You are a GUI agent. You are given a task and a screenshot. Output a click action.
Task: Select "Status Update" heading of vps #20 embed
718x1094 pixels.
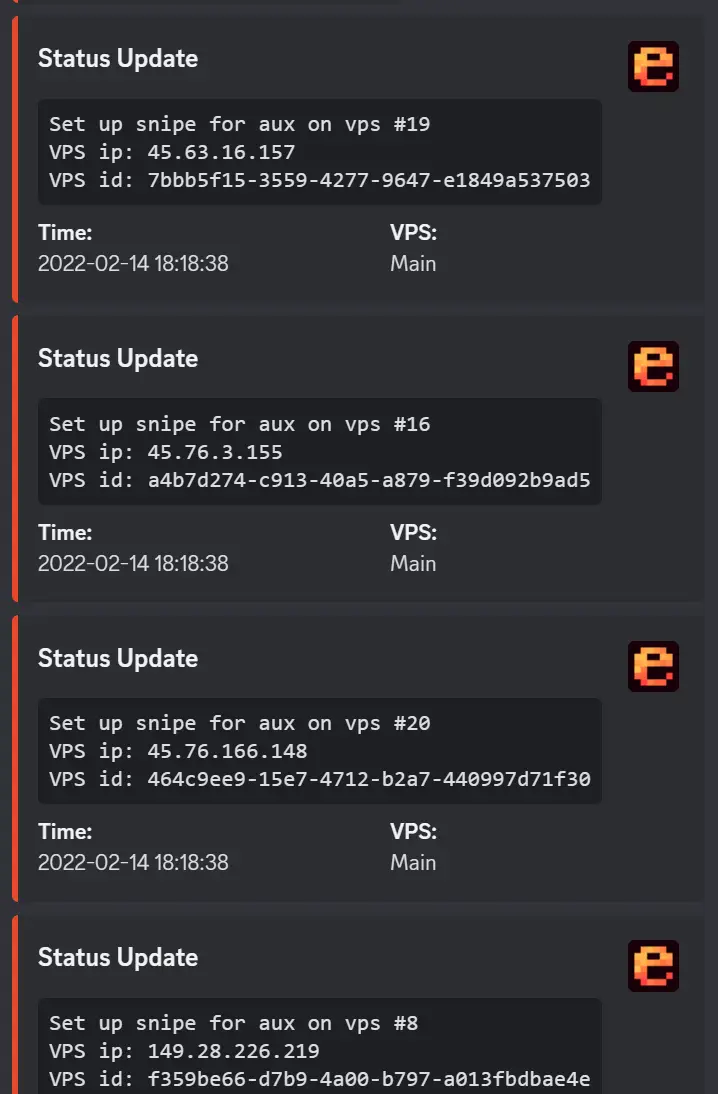click(118, 658)
